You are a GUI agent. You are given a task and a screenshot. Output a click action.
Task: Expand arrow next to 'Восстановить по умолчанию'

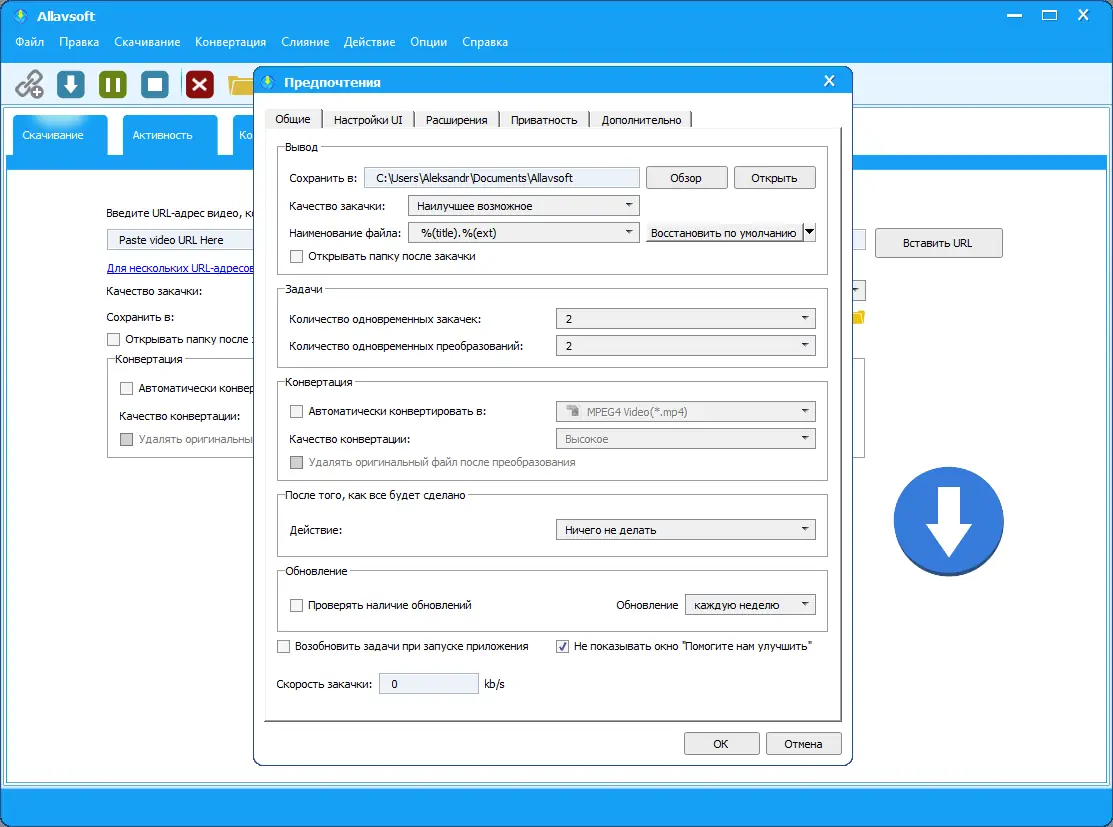809,232
